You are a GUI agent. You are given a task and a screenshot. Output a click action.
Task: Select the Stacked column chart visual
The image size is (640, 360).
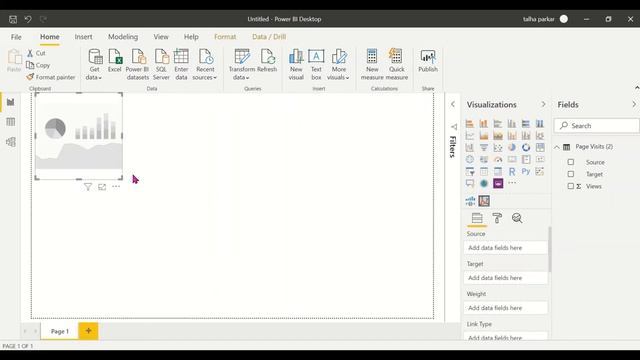(484, 124)
